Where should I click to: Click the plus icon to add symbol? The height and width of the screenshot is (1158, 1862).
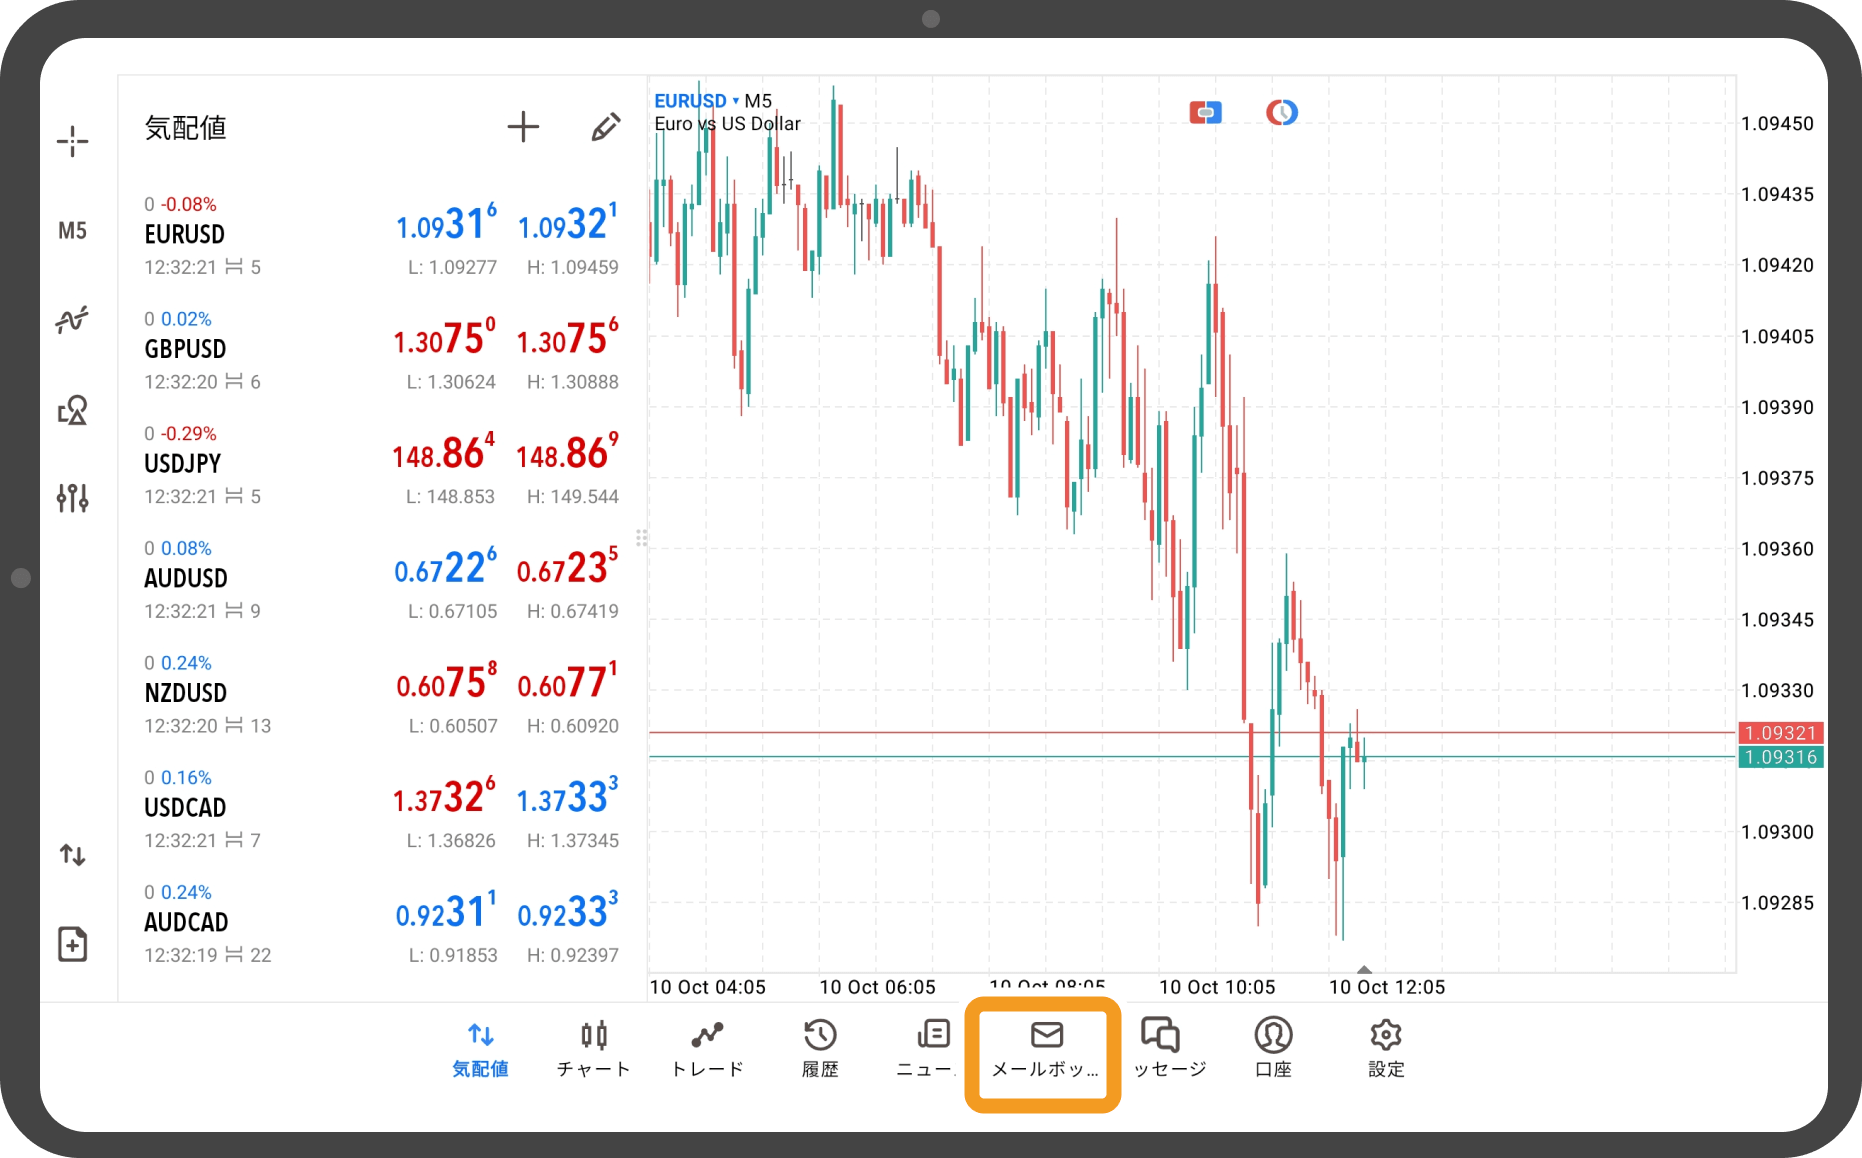[523, 127]
